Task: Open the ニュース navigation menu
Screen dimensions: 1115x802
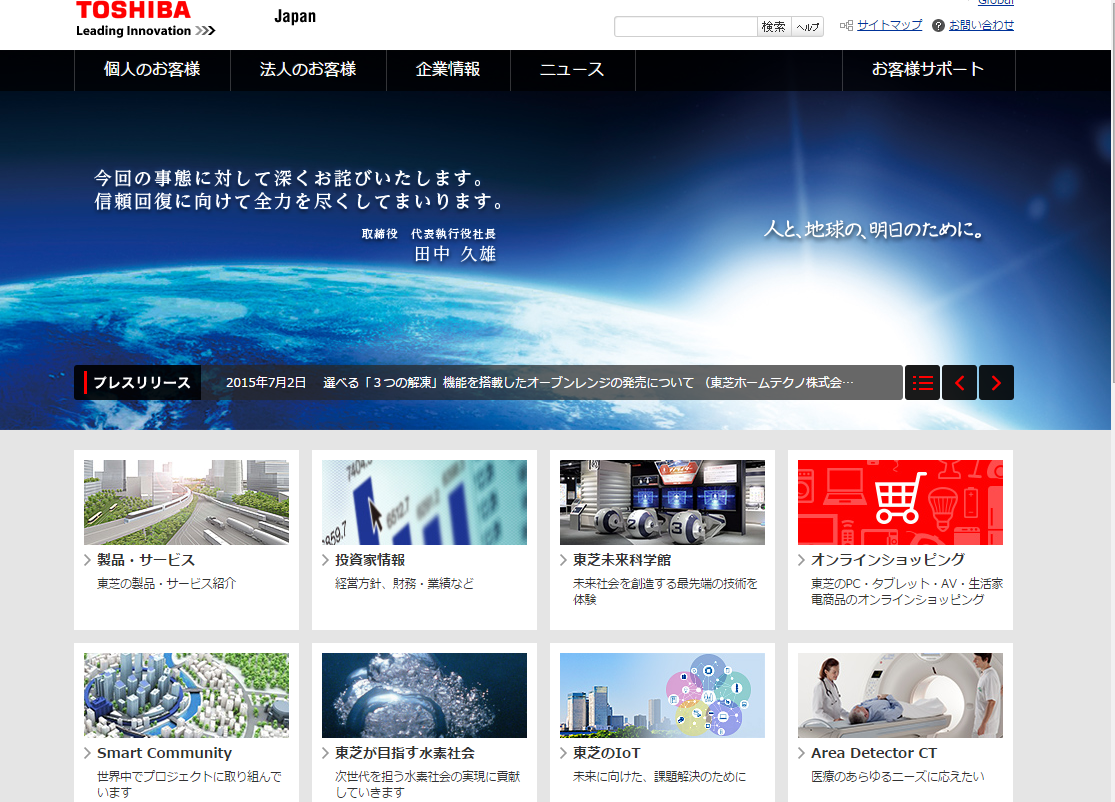Action: tap(572, 70)
